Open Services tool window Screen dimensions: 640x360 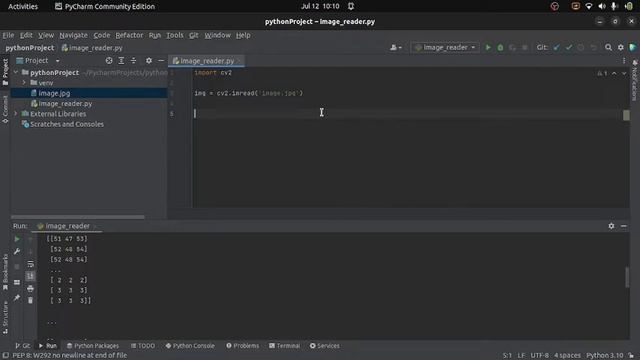[324, 346]
